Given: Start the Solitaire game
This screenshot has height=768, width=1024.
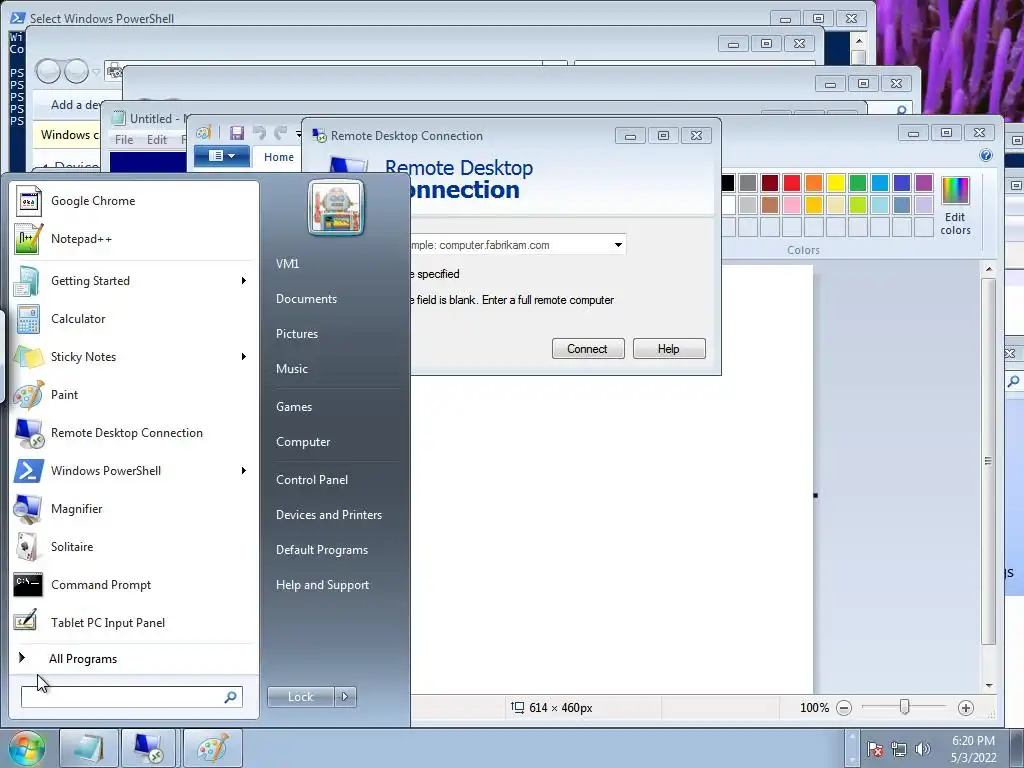Looking at the screenshot, I should coord(135,547).
